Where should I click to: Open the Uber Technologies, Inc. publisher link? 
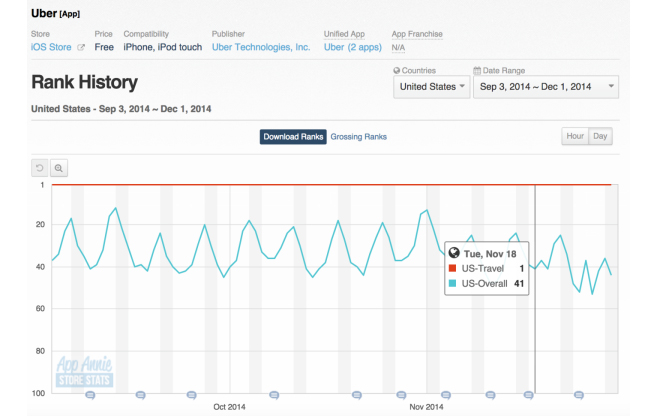pos(260,48)
